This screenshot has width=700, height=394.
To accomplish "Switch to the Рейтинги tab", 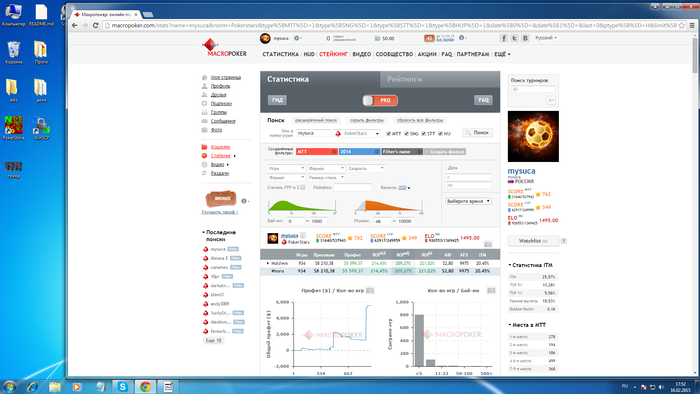I will click(404, 79).
